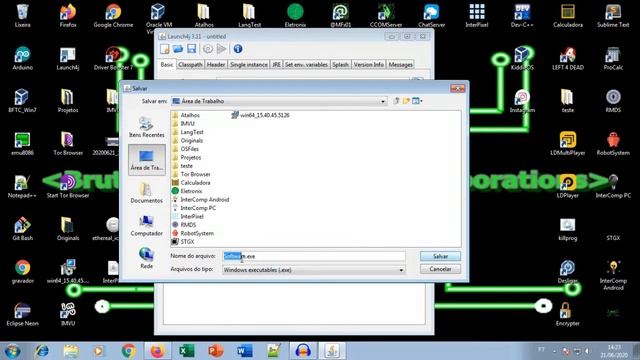Select Área de Trabalho in the places sidebar
Image resolution: width=640 pixels, height=360 pixels.
coord(147,160)
